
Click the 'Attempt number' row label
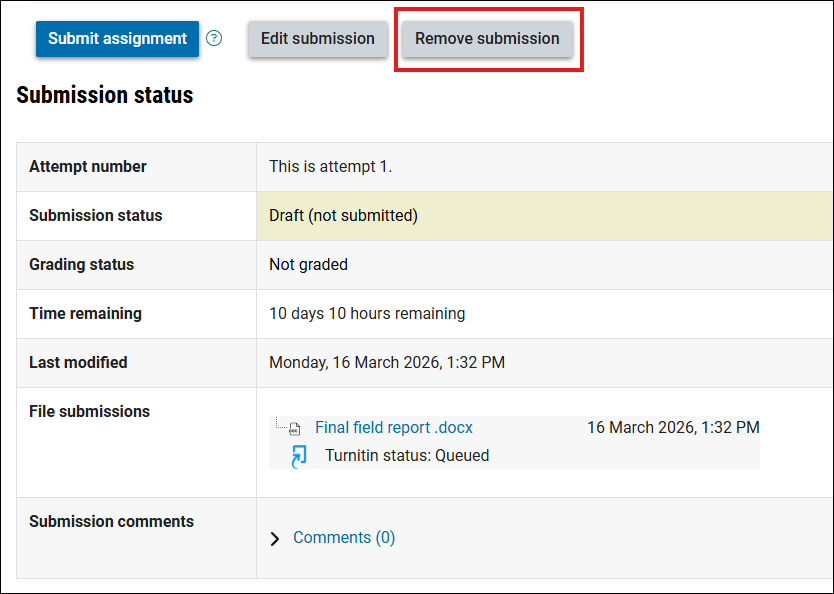(88, 166)
